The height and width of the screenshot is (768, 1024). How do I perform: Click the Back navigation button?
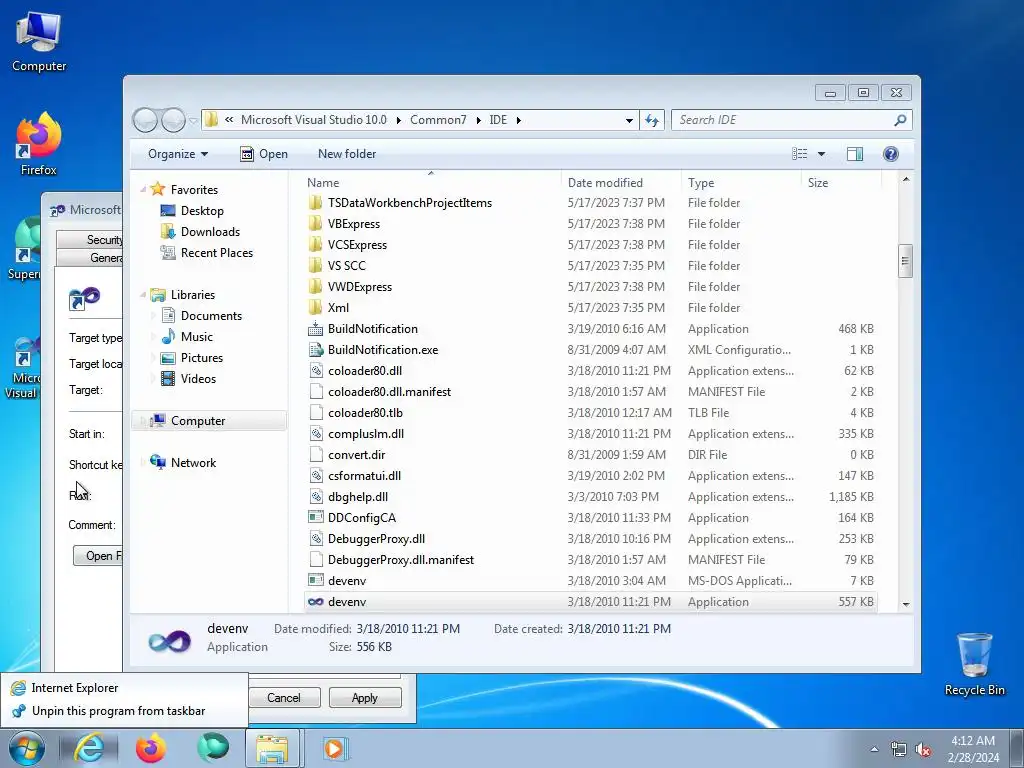click(x=145, y=120)
